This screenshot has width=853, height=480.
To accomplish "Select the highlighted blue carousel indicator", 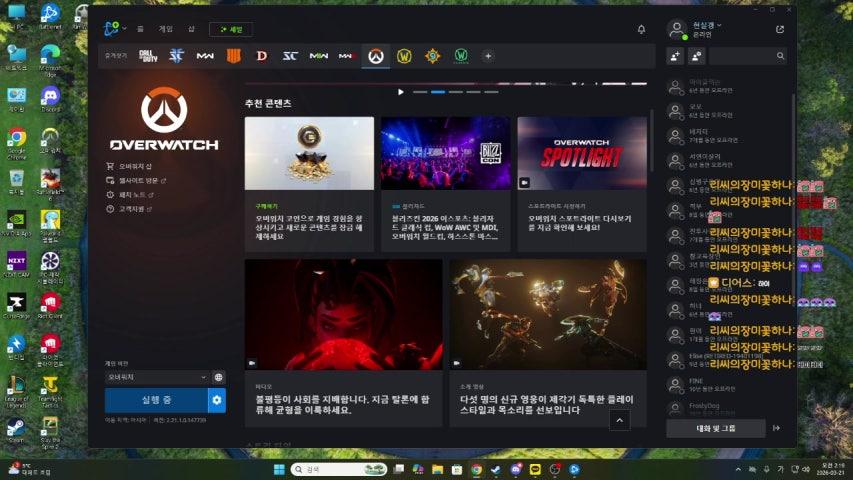I will point(438,92).
